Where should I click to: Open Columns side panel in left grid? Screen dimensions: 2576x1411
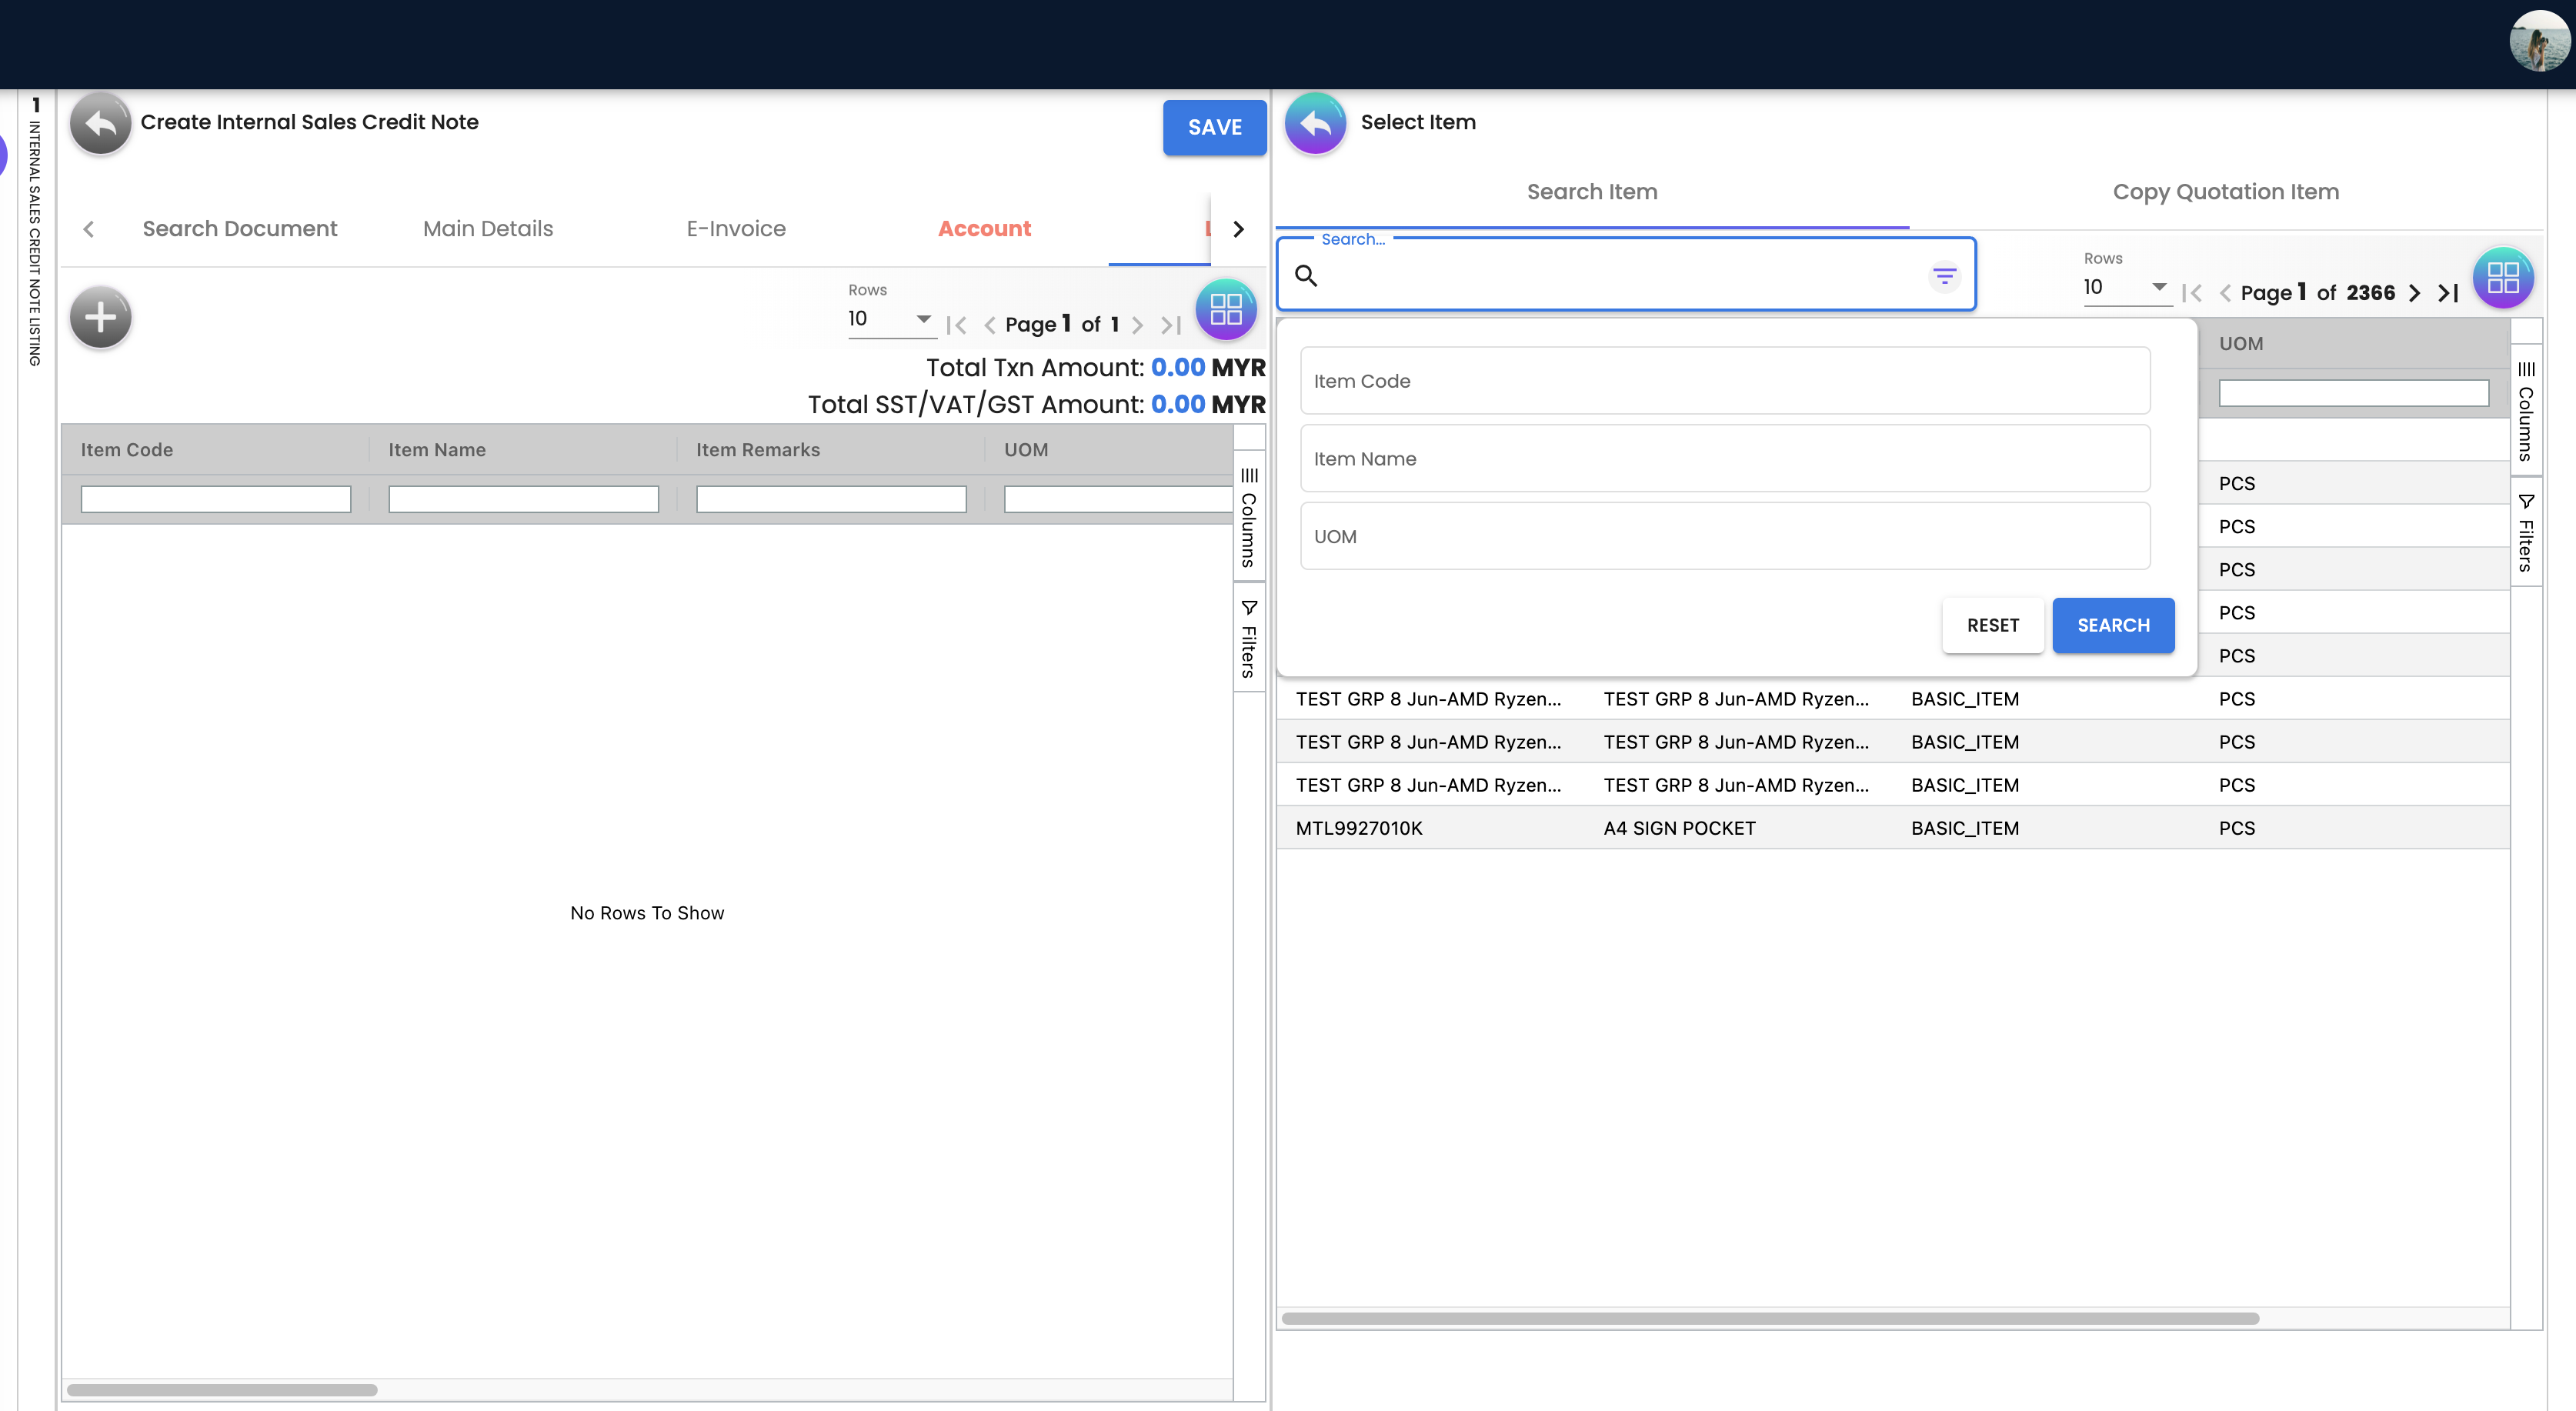click(1249, 517)
